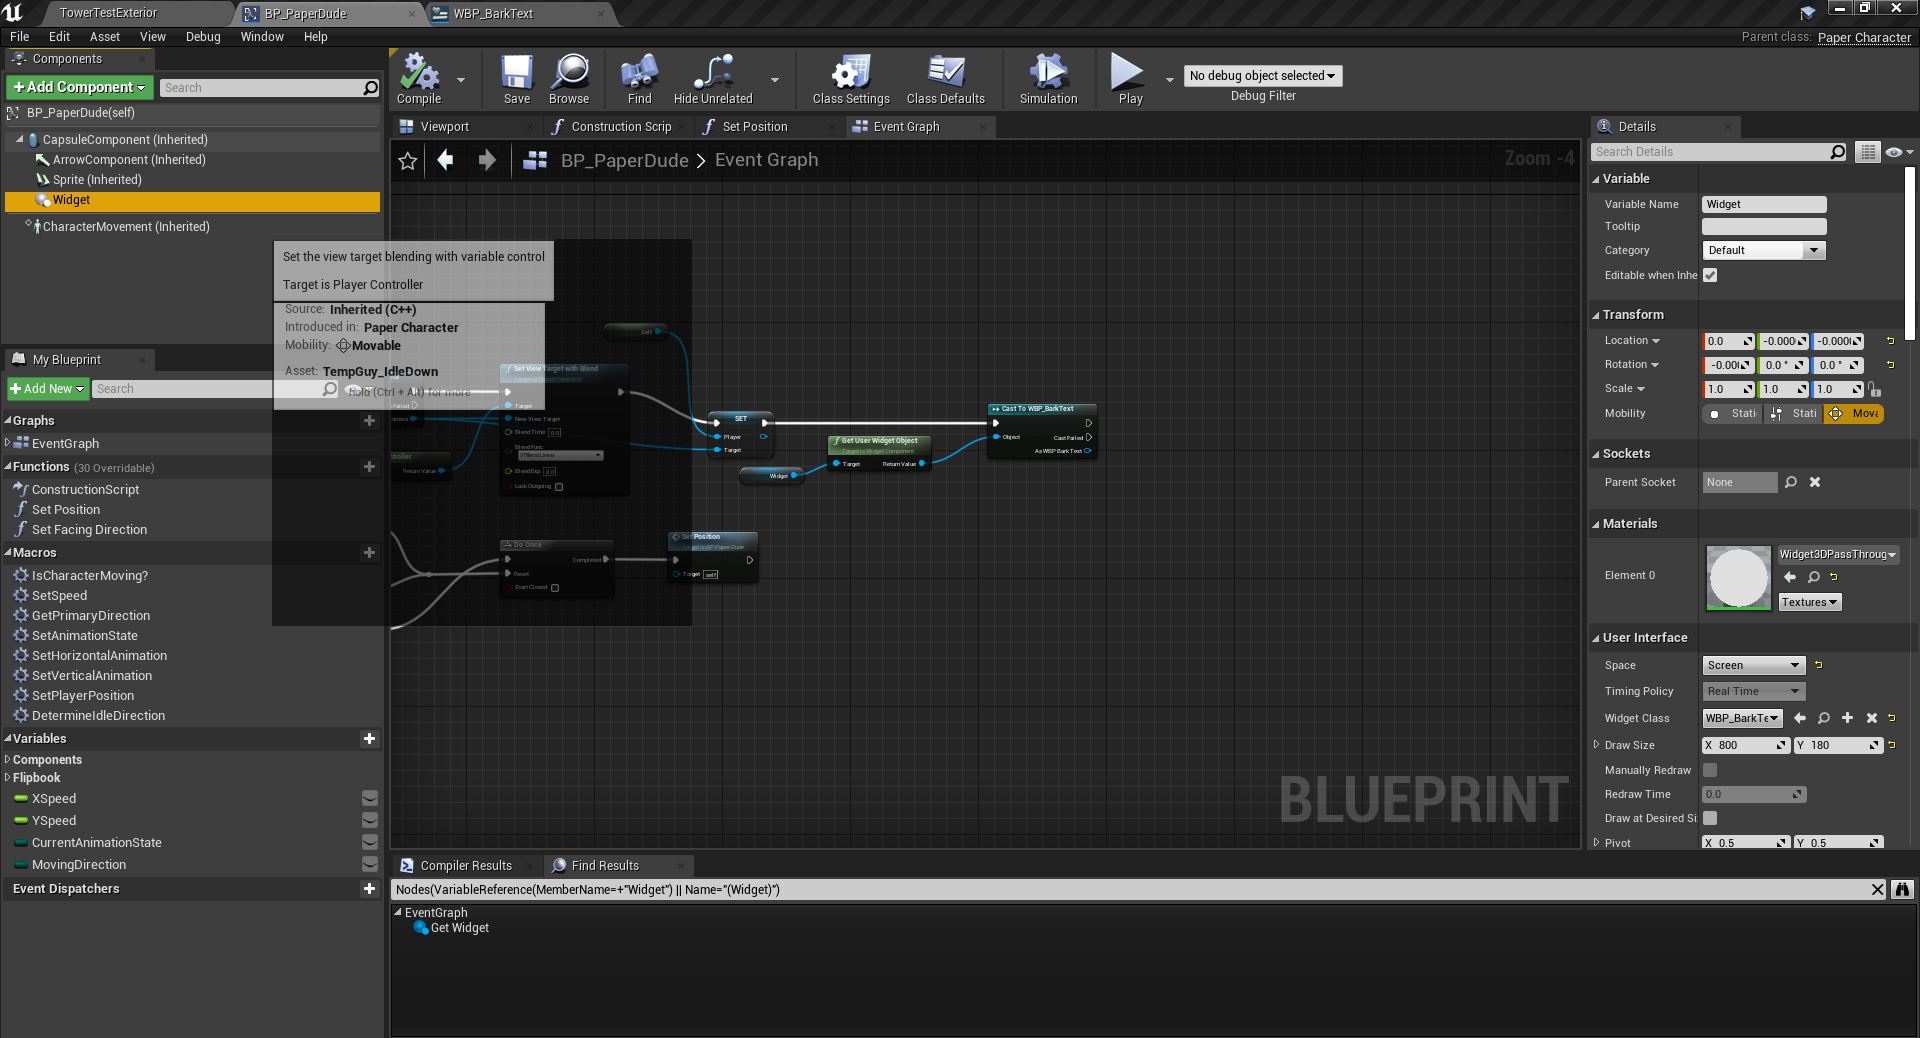Set Mobility to Movable
Image resolution: width=1920 pixels, height=1038 pixels.
pyautogui.click(x=1853, y=413)
